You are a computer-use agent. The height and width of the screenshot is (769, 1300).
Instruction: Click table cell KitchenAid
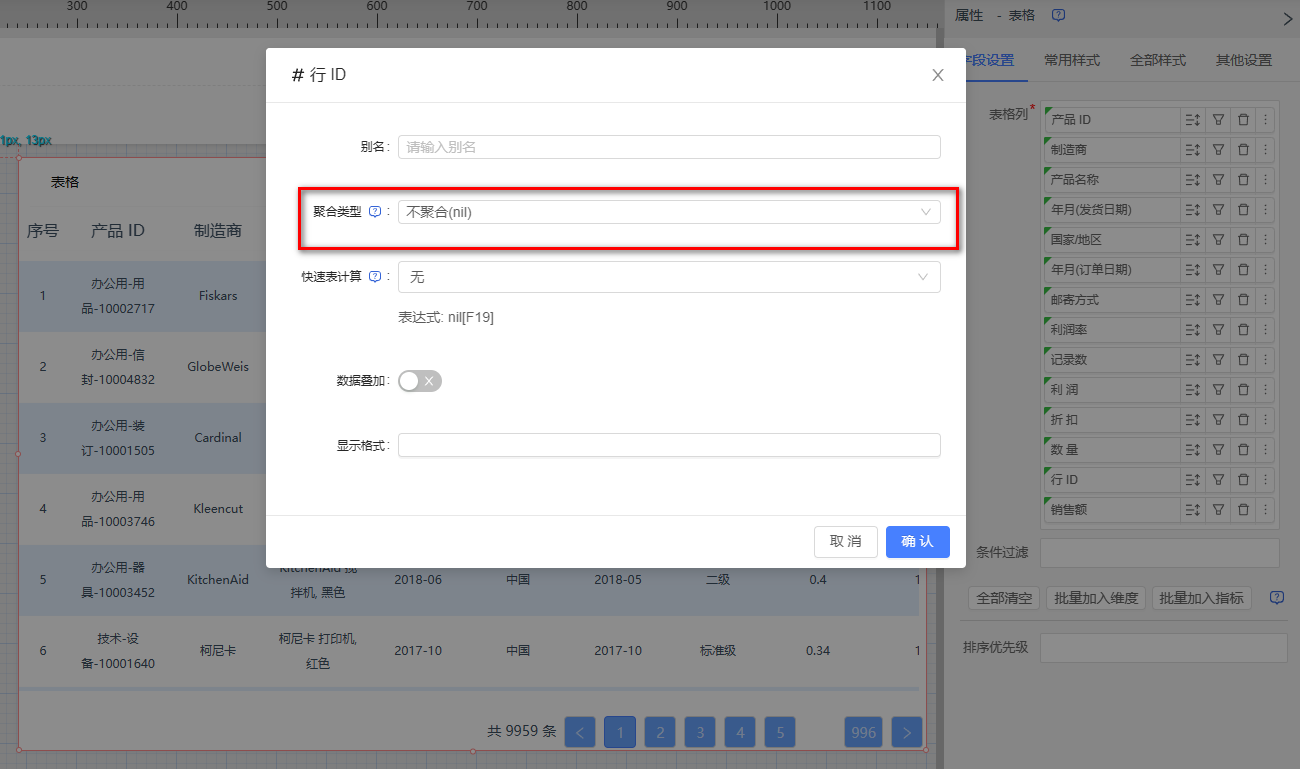[218, 580]
